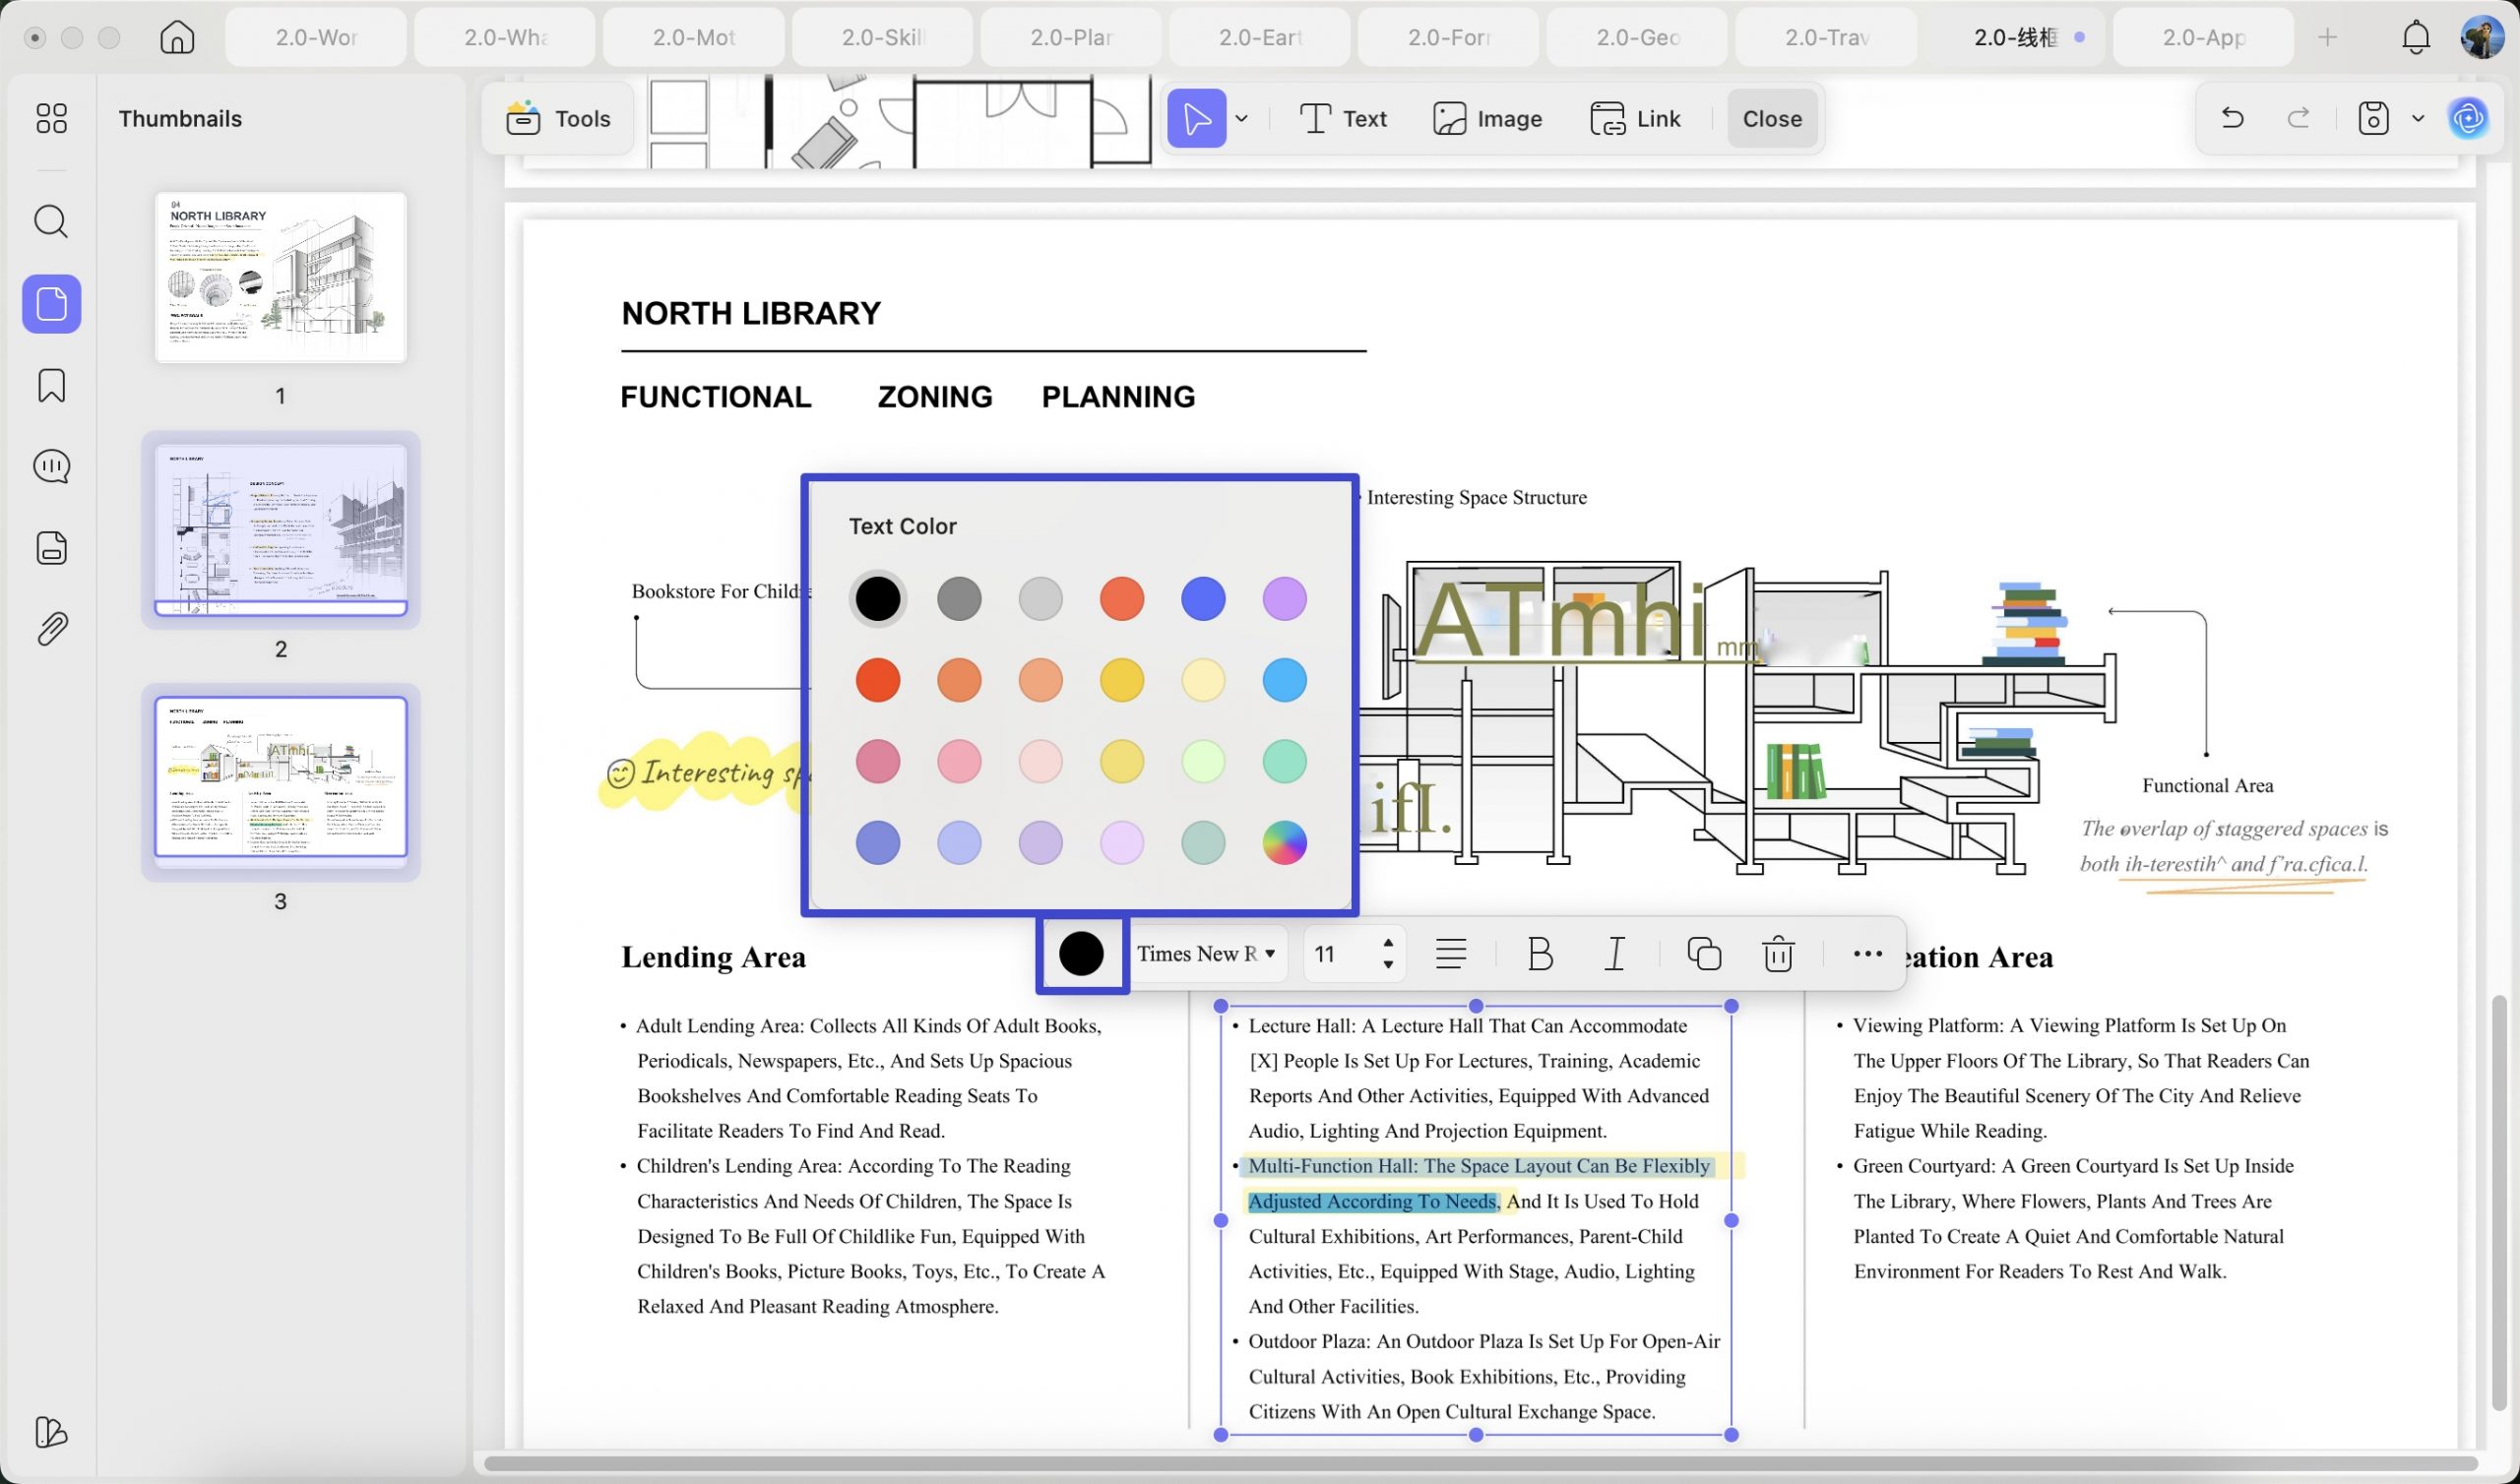
Task: Open more options ellipsis in text toolbar
Action: tap(1867, 954)
